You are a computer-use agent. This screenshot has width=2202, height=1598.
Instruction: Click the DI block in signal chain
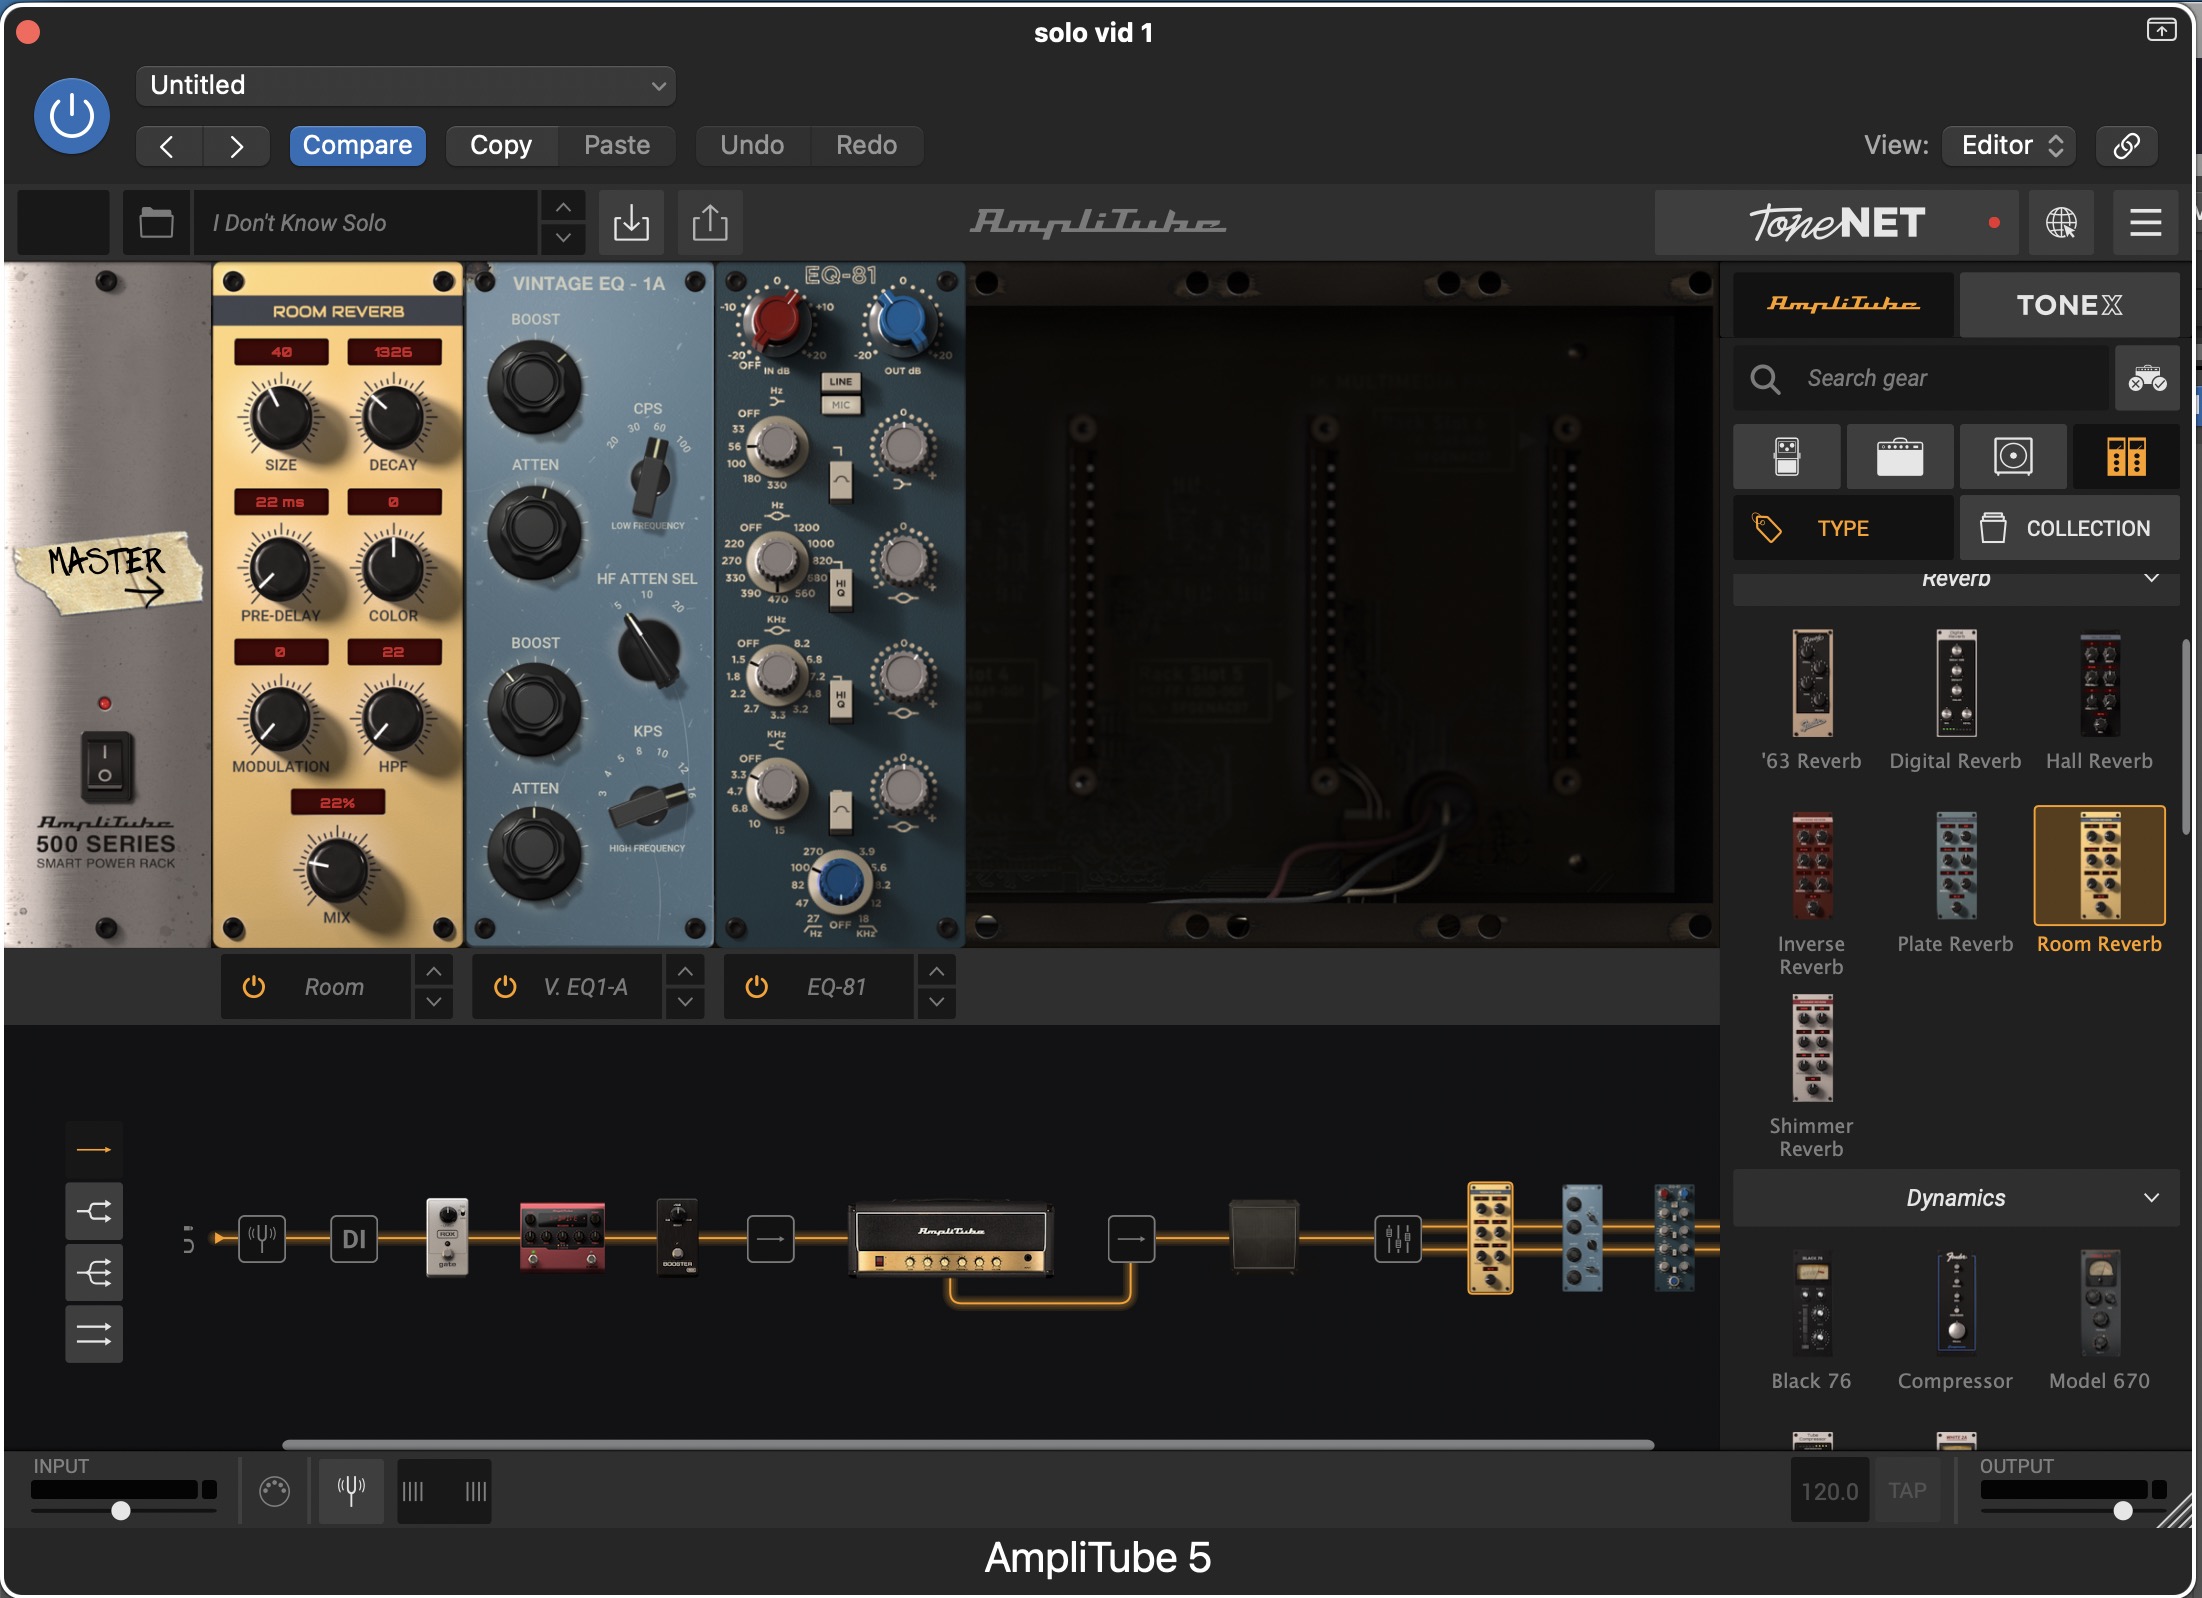(354, 1239)
